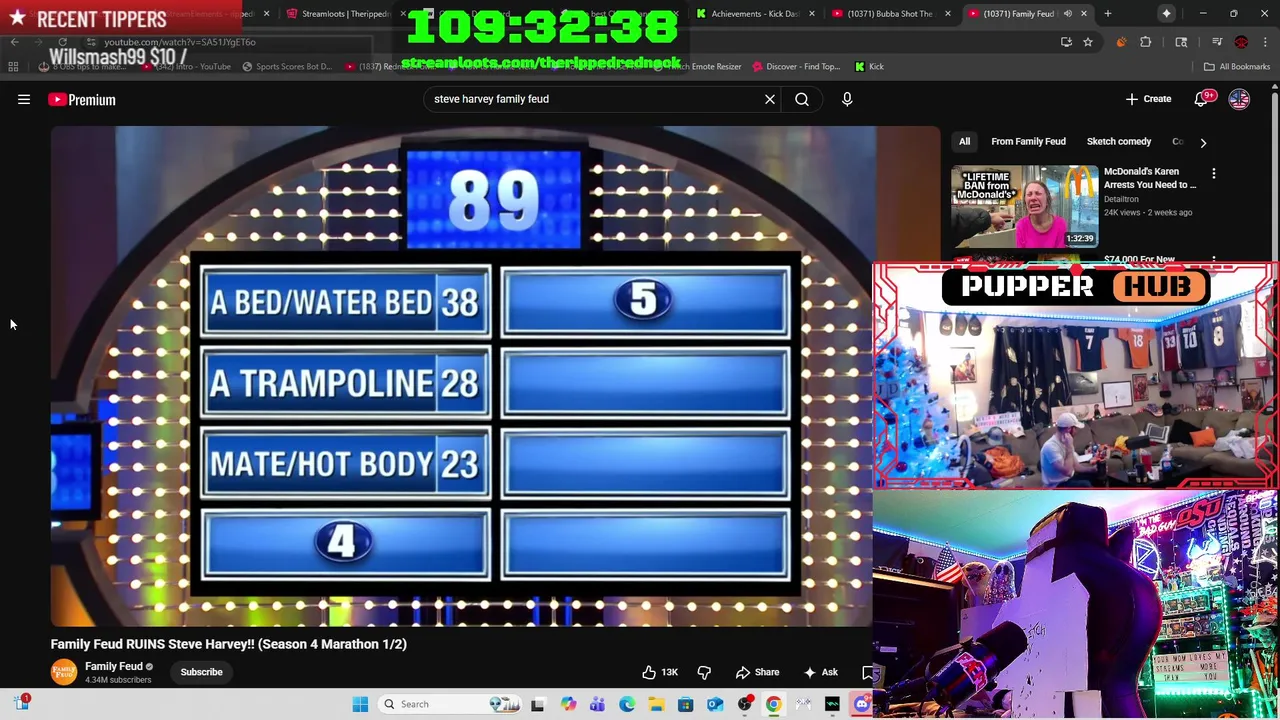Open the Family Feud channel avatar

click(x=64, y=672)
